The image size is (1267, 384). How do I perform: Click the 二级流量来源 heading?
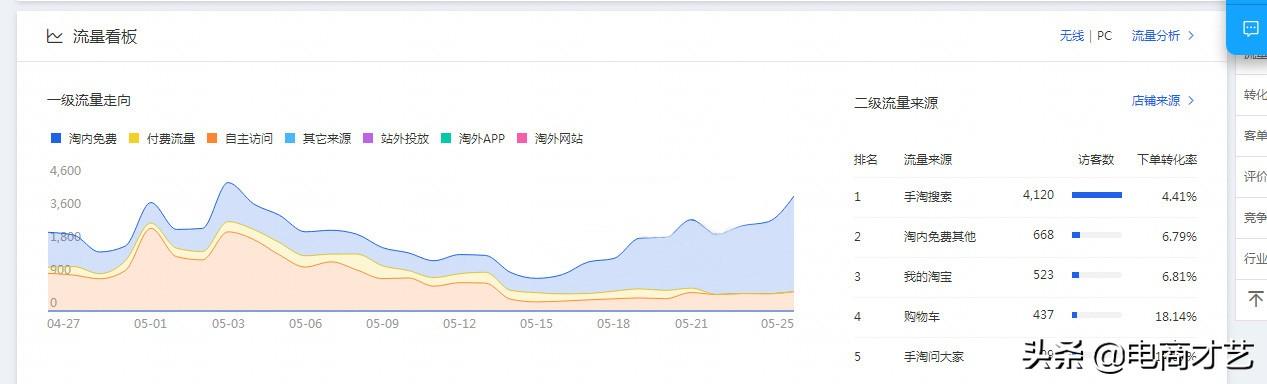pos(896,102)
